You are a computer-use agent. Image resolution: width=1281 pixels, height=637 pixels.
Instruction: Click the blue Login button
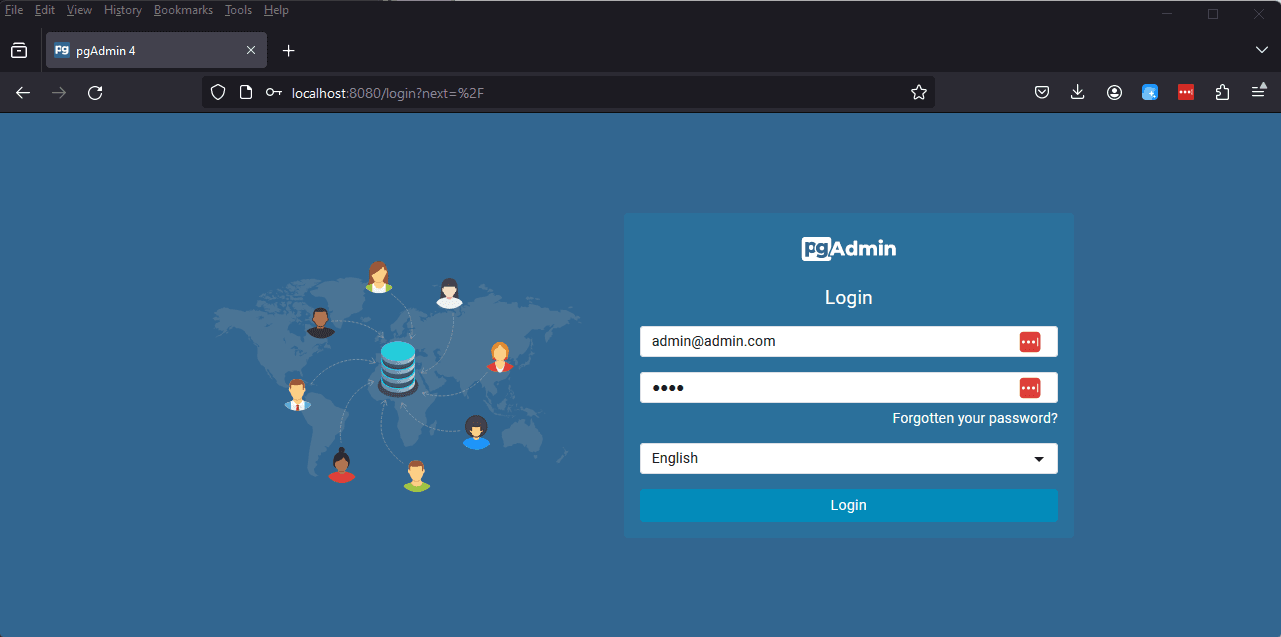point(848,505)
